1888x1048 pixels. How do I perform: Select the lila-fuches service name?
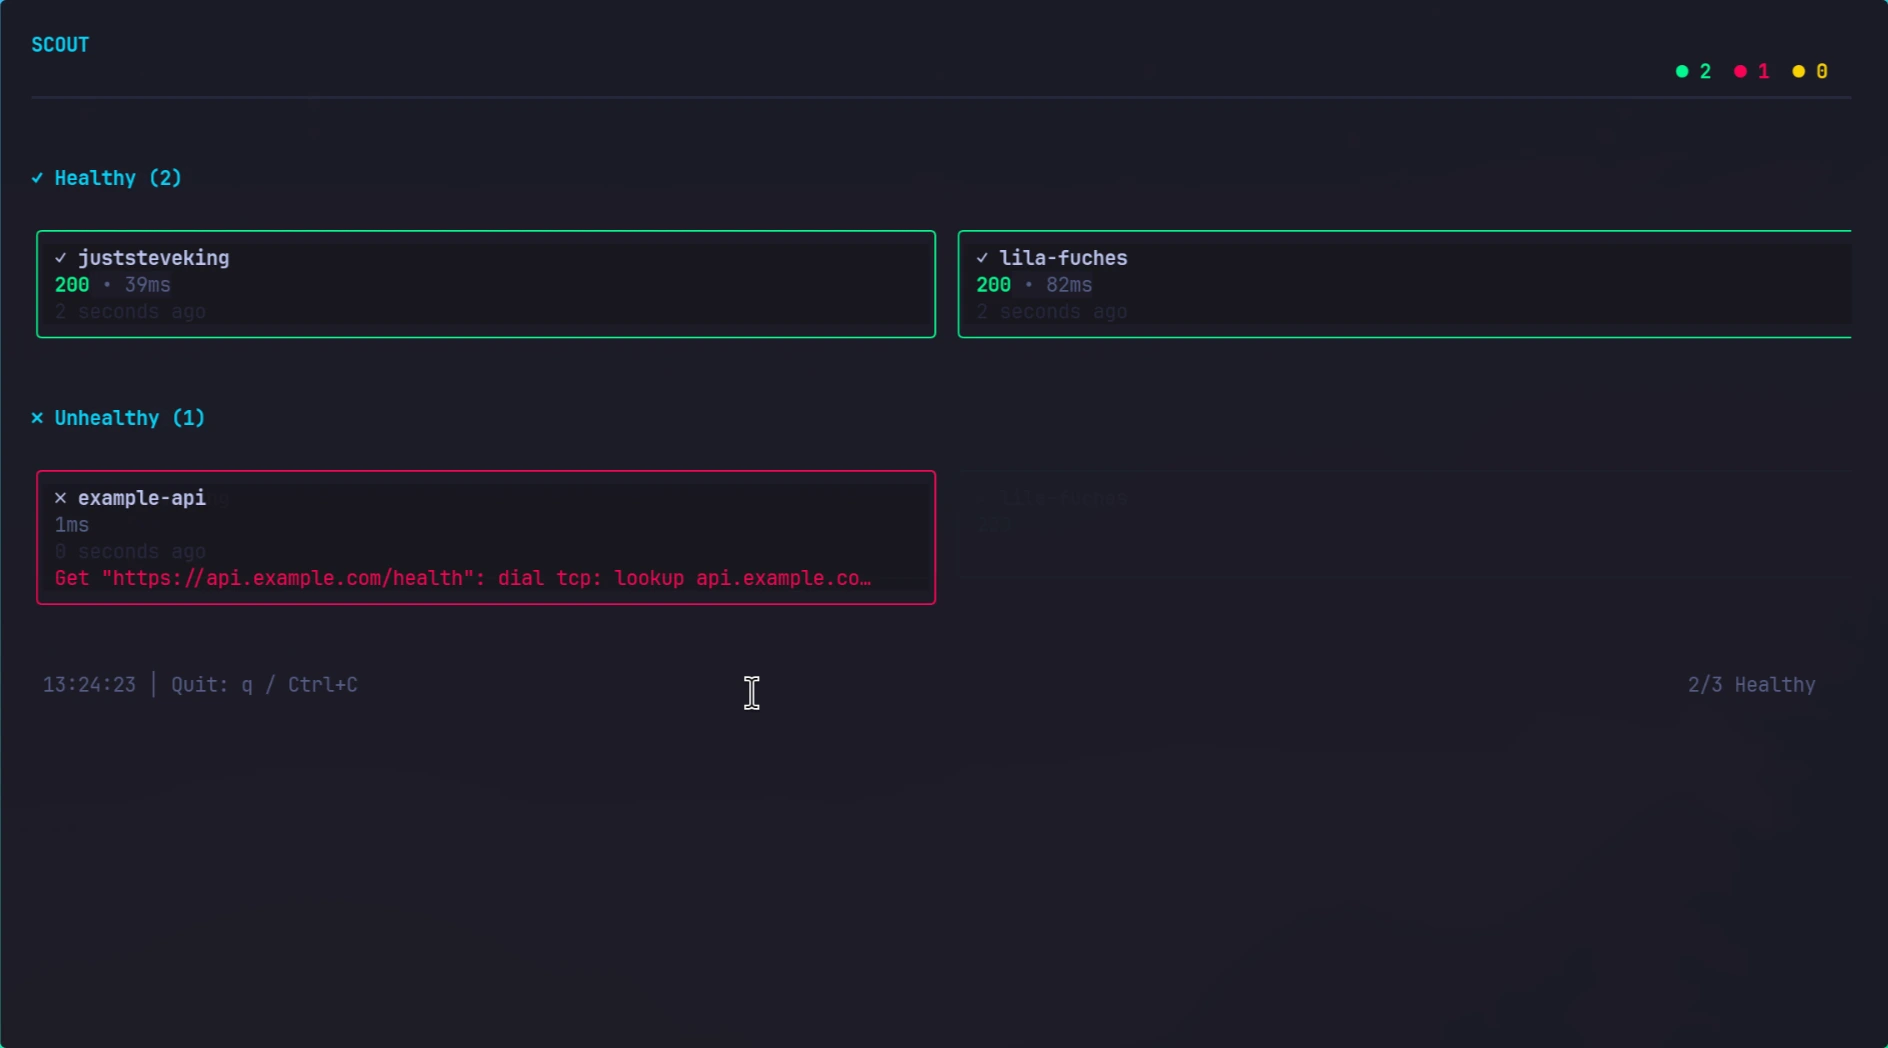click(x=1063, y=258)
